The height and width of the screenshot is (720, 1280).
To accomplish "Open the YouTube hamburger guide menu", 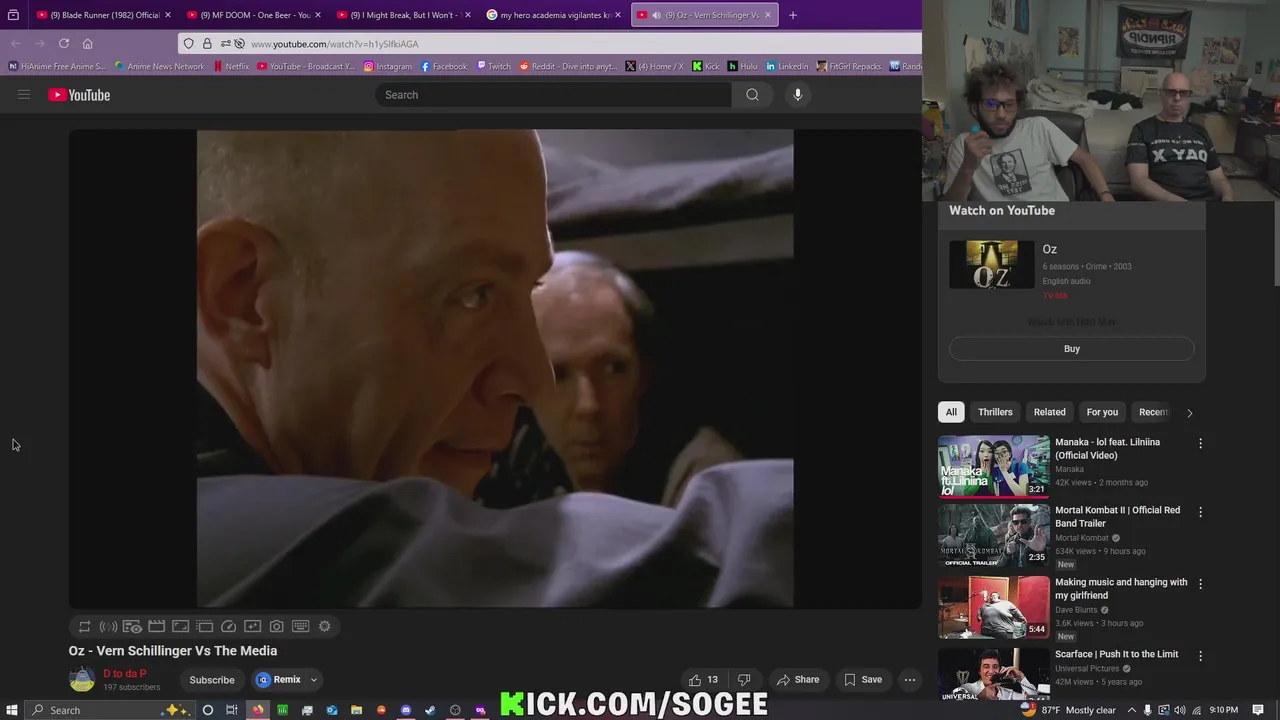I will click(24, 95).
